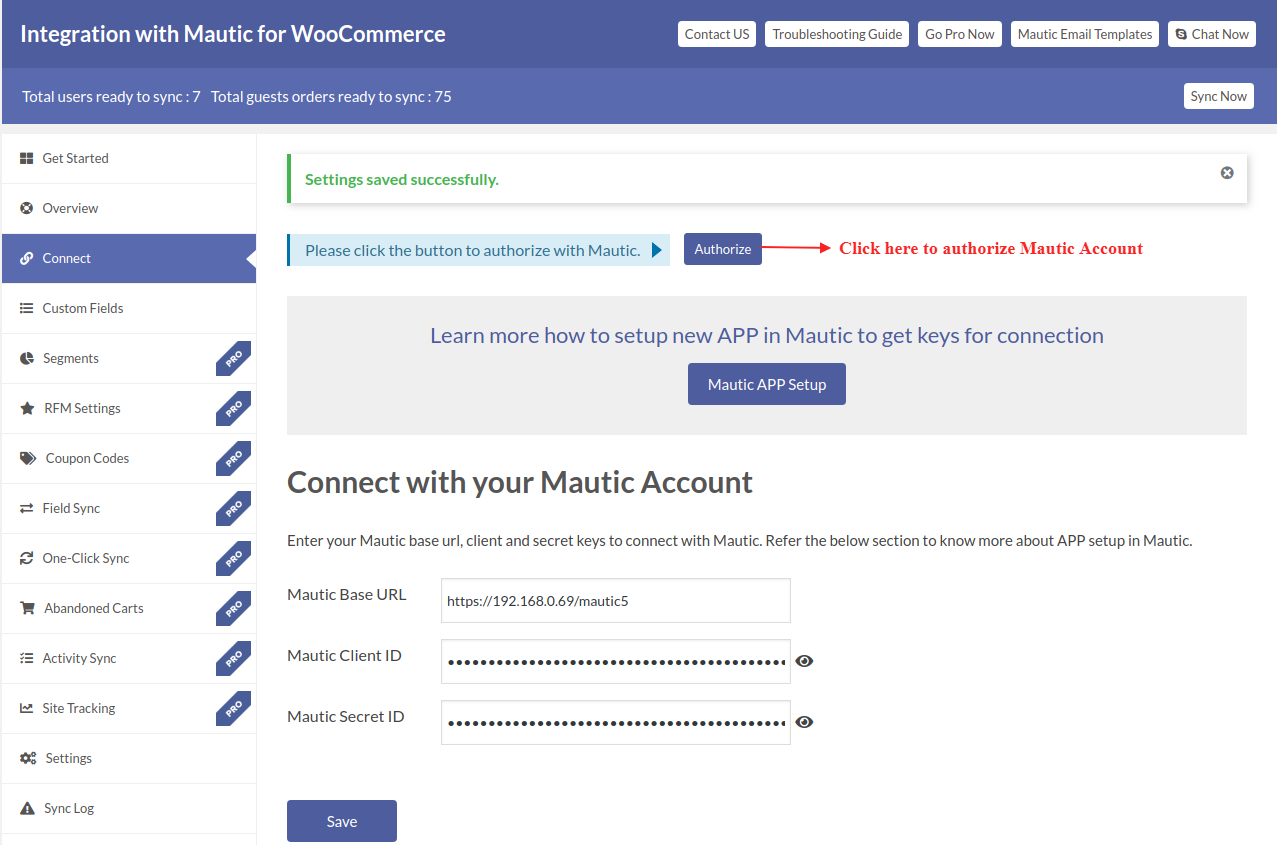
Task: Click the RFM Settings star icon
Action: pos(27,408)
